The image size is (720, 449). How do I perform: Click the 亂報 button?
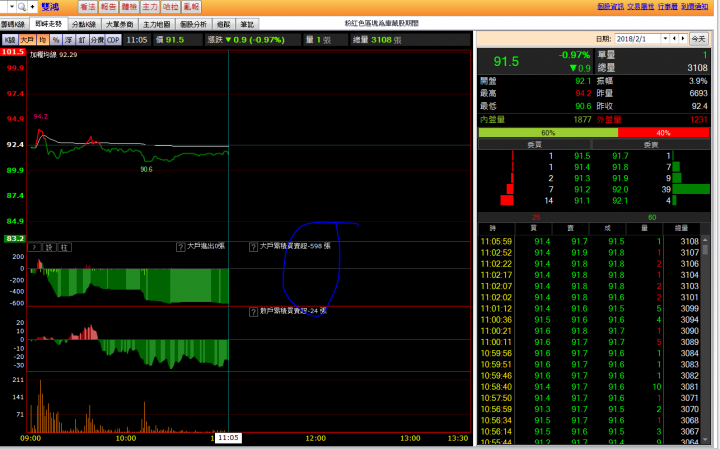point(191,7)
